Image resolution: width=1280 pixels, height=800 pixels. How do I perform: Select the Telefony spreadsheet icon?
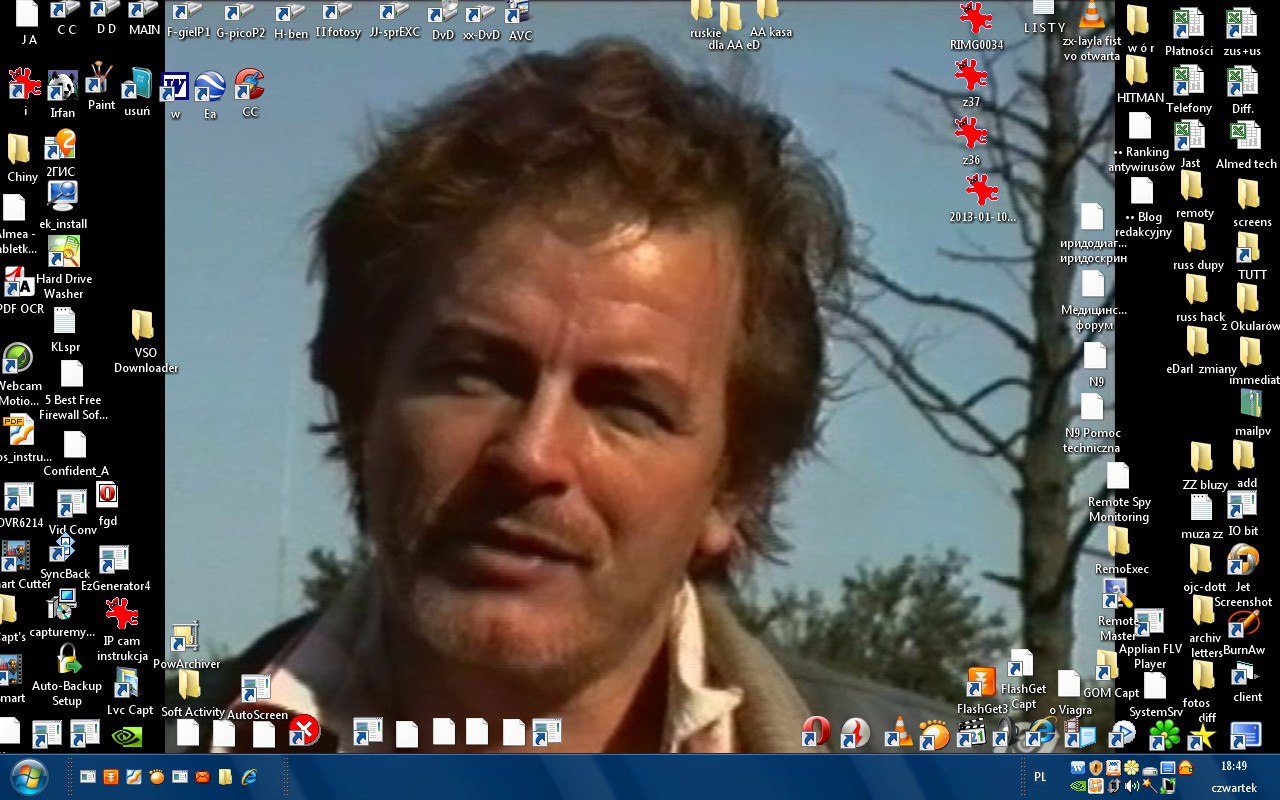coord(1188,81)
